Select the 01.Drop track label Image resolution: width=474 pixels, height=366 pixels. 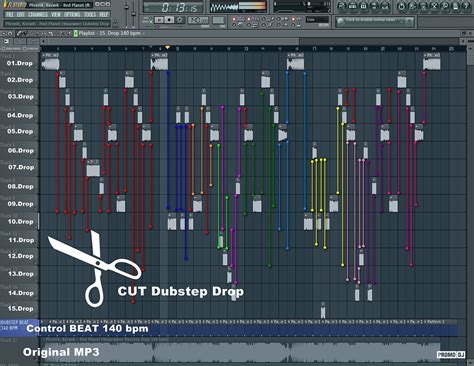(x=20, y=63)
